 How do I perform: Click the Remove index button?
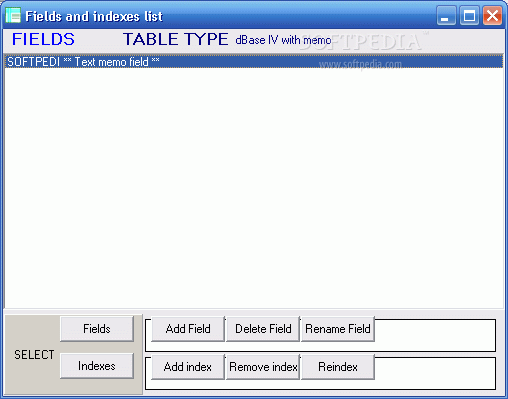click(x=263, y=367)
